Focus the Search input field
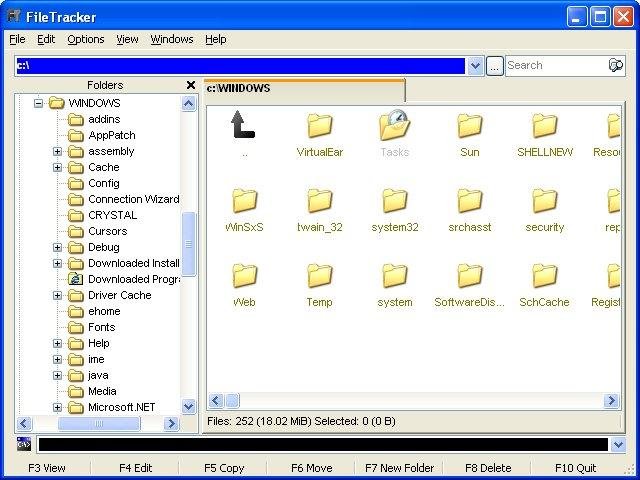640x480 pixels. click(557, 65)
